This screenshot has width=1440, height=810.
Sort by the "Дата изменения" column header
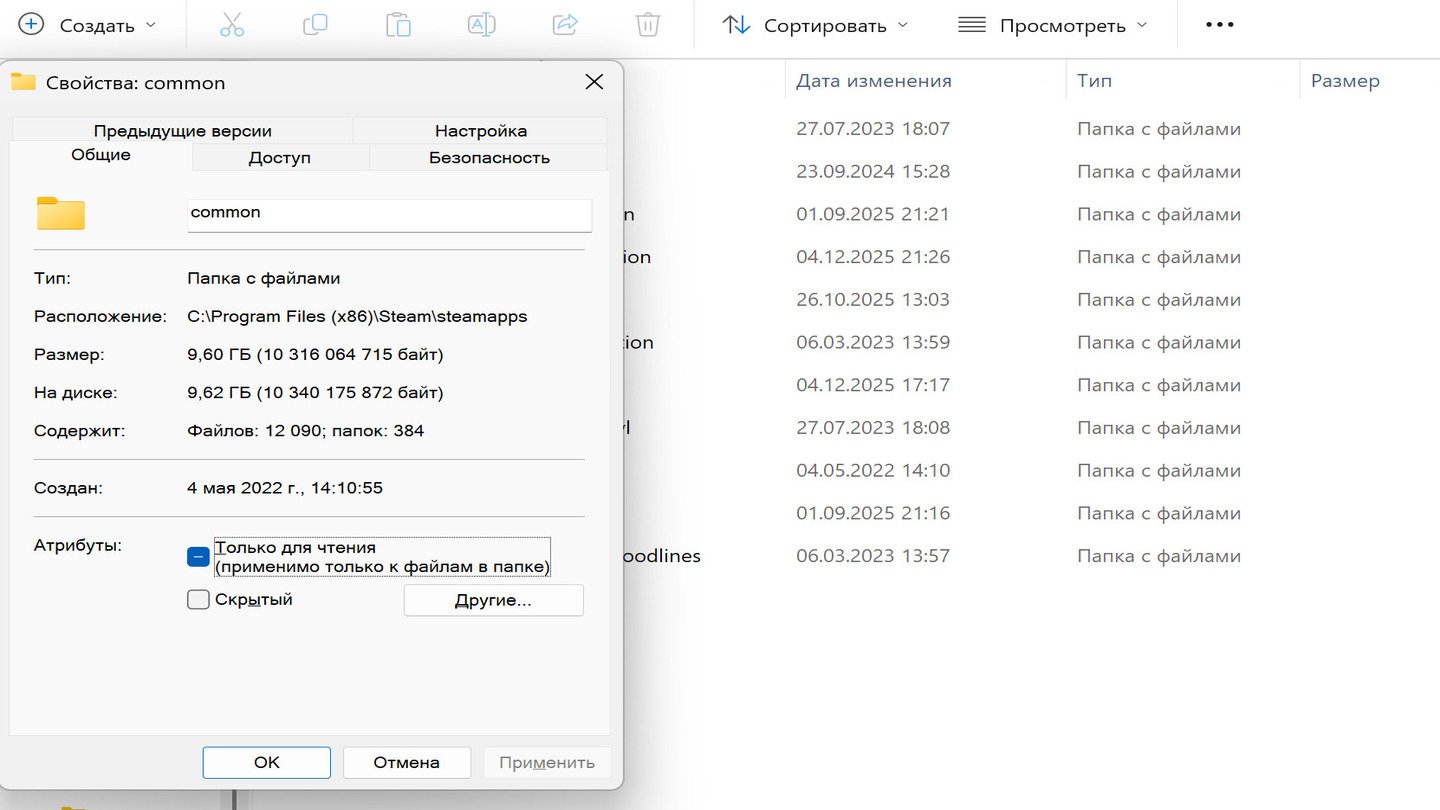pos(874,81)
